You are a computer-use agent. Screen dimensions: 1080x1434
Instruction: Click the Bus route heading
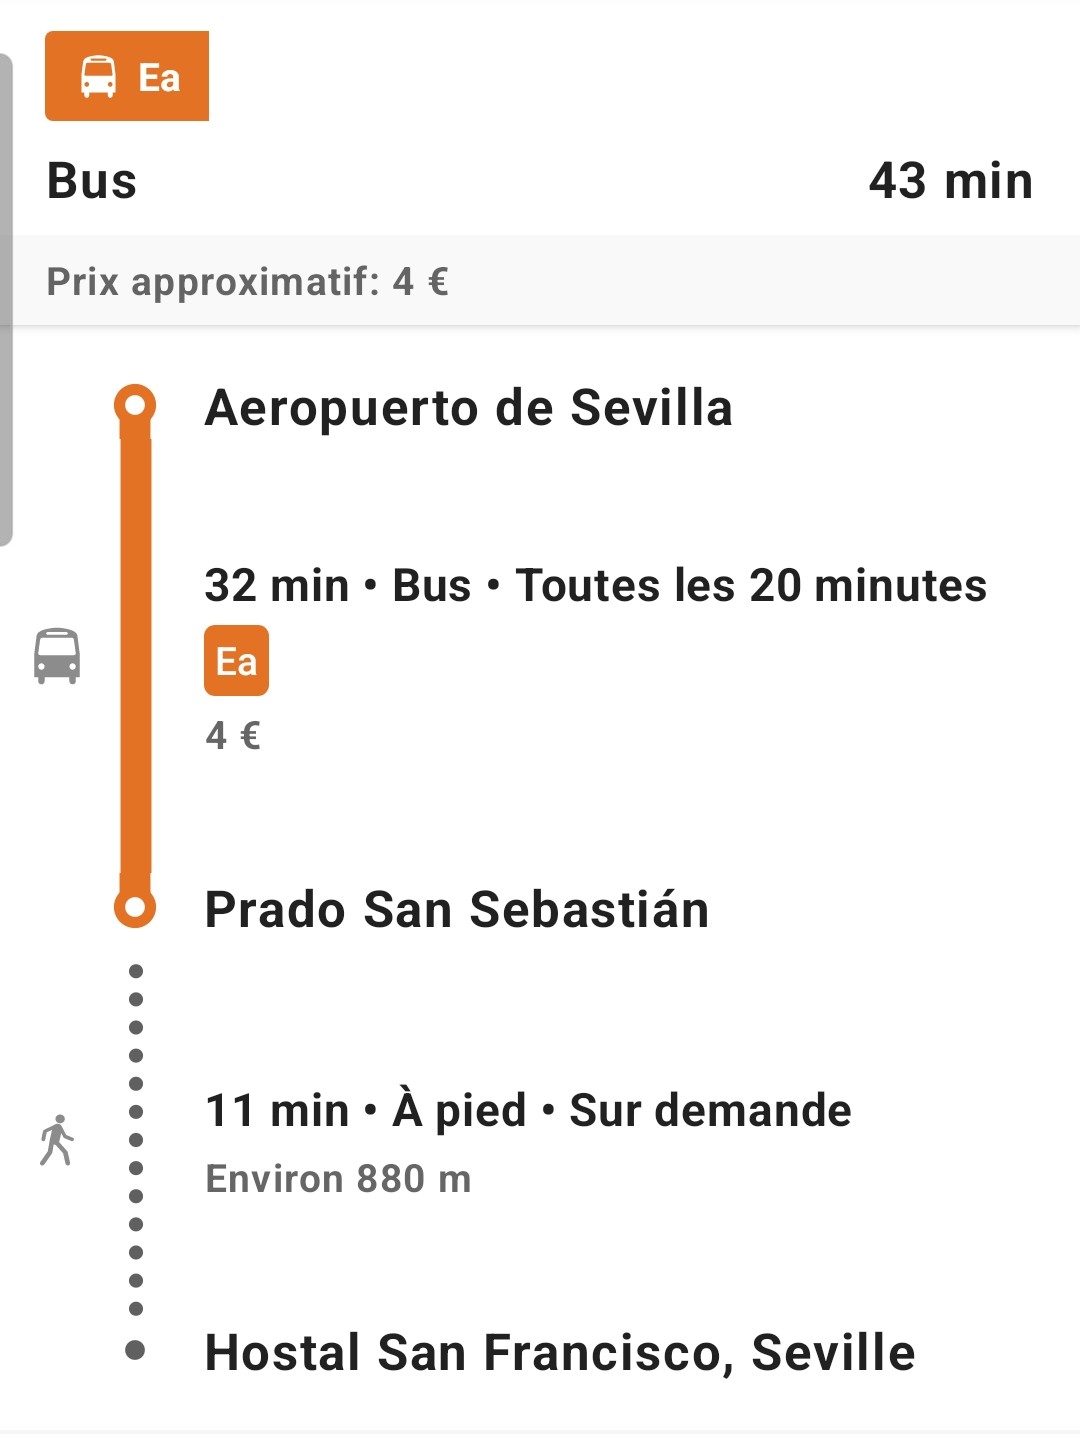pos(92,181)
